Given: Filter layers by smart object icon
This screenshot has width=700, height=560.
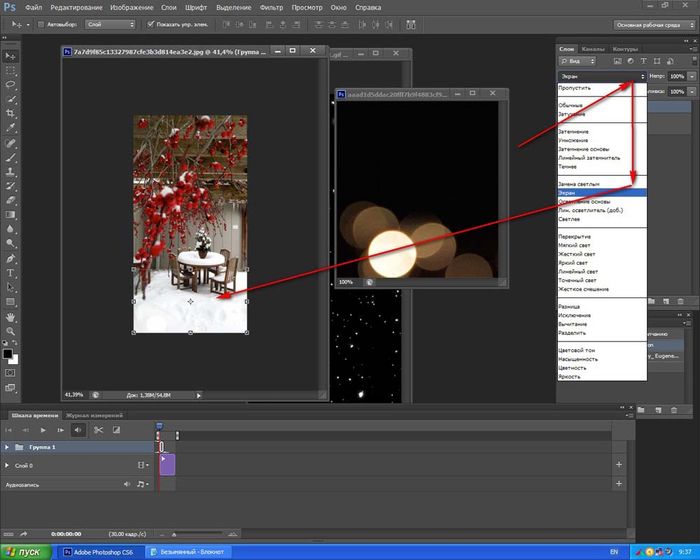Looking at the screenshot, I should point(670,61).
